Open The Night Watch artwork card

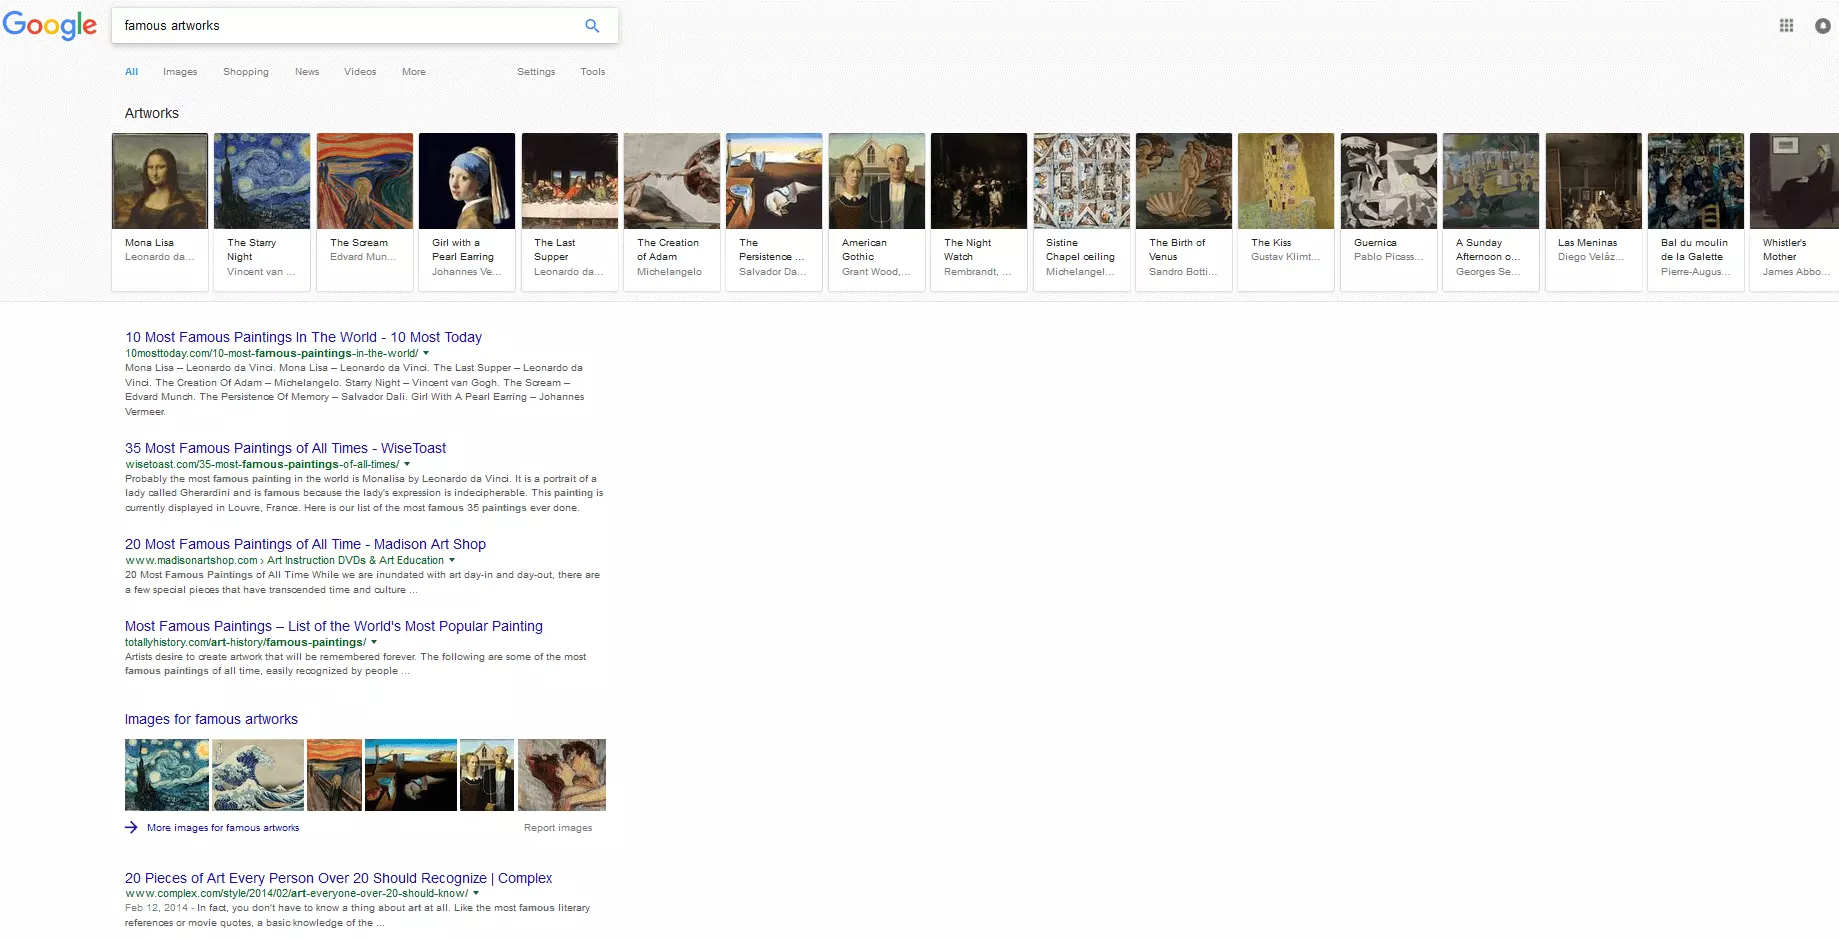pos(979,212)
